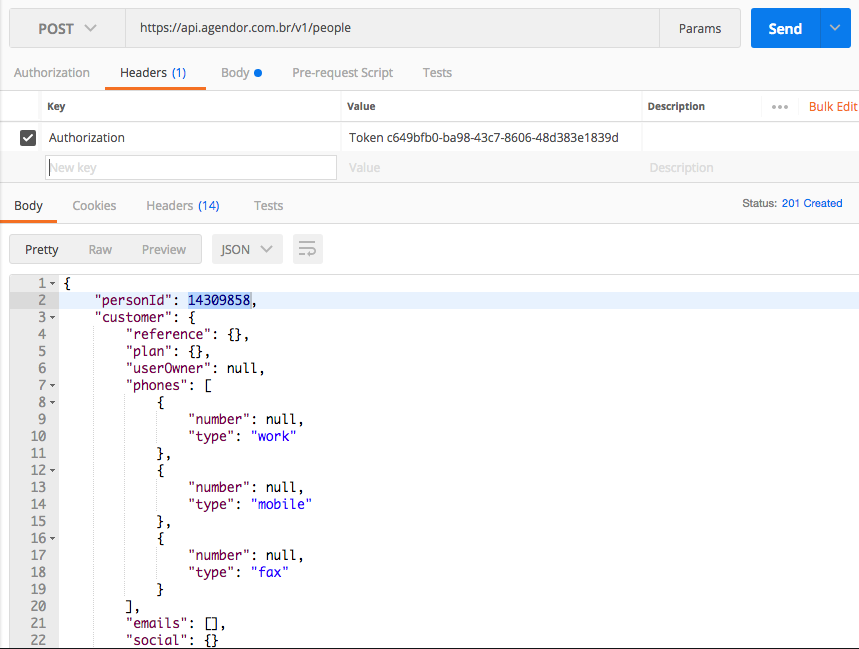Switch to the request Tests tab
This screenshot has width=859, height=649.
[x=437, y=73]
